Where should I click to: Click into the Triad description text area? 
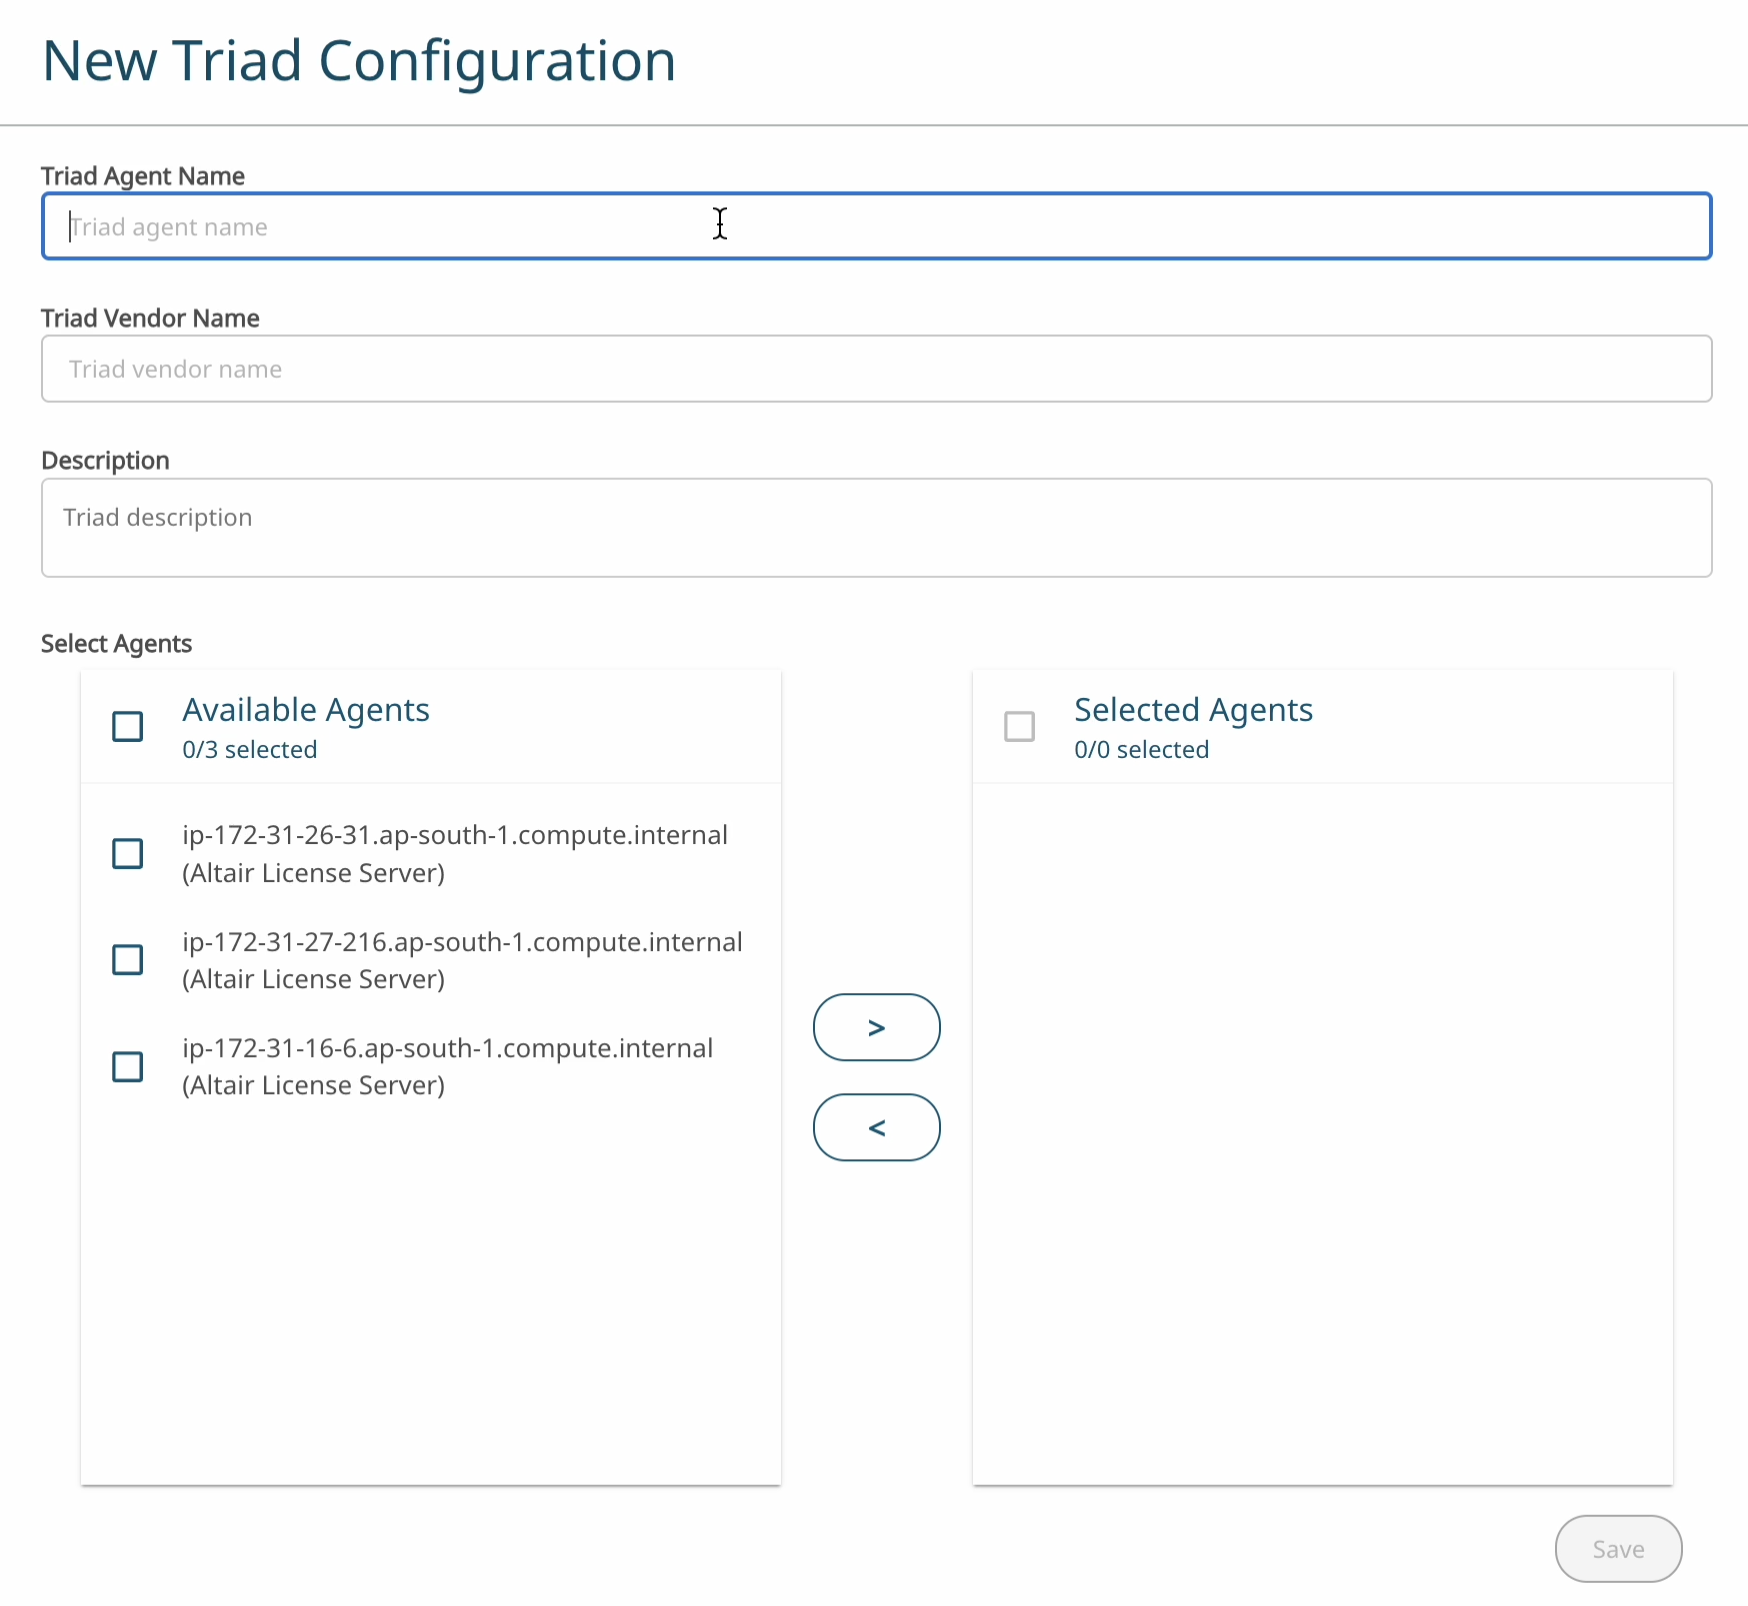(876, 527)
